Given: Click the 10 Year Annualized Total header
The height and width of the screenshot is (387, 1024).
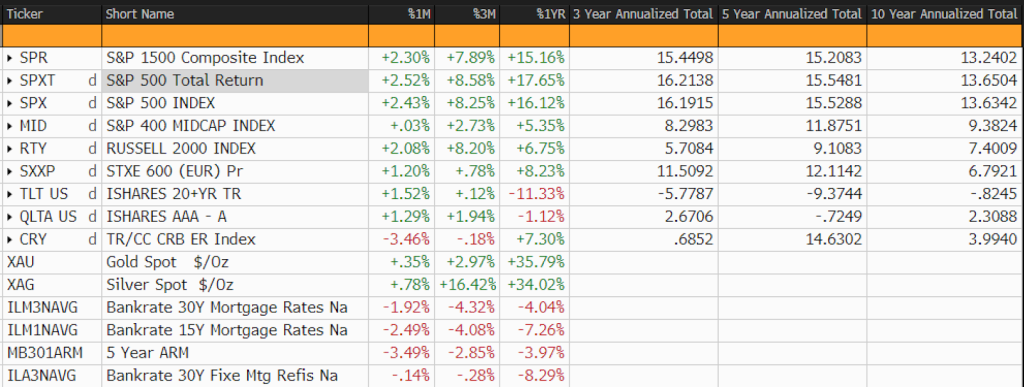Looking at the screenshot, I should [x=945, y=14].
